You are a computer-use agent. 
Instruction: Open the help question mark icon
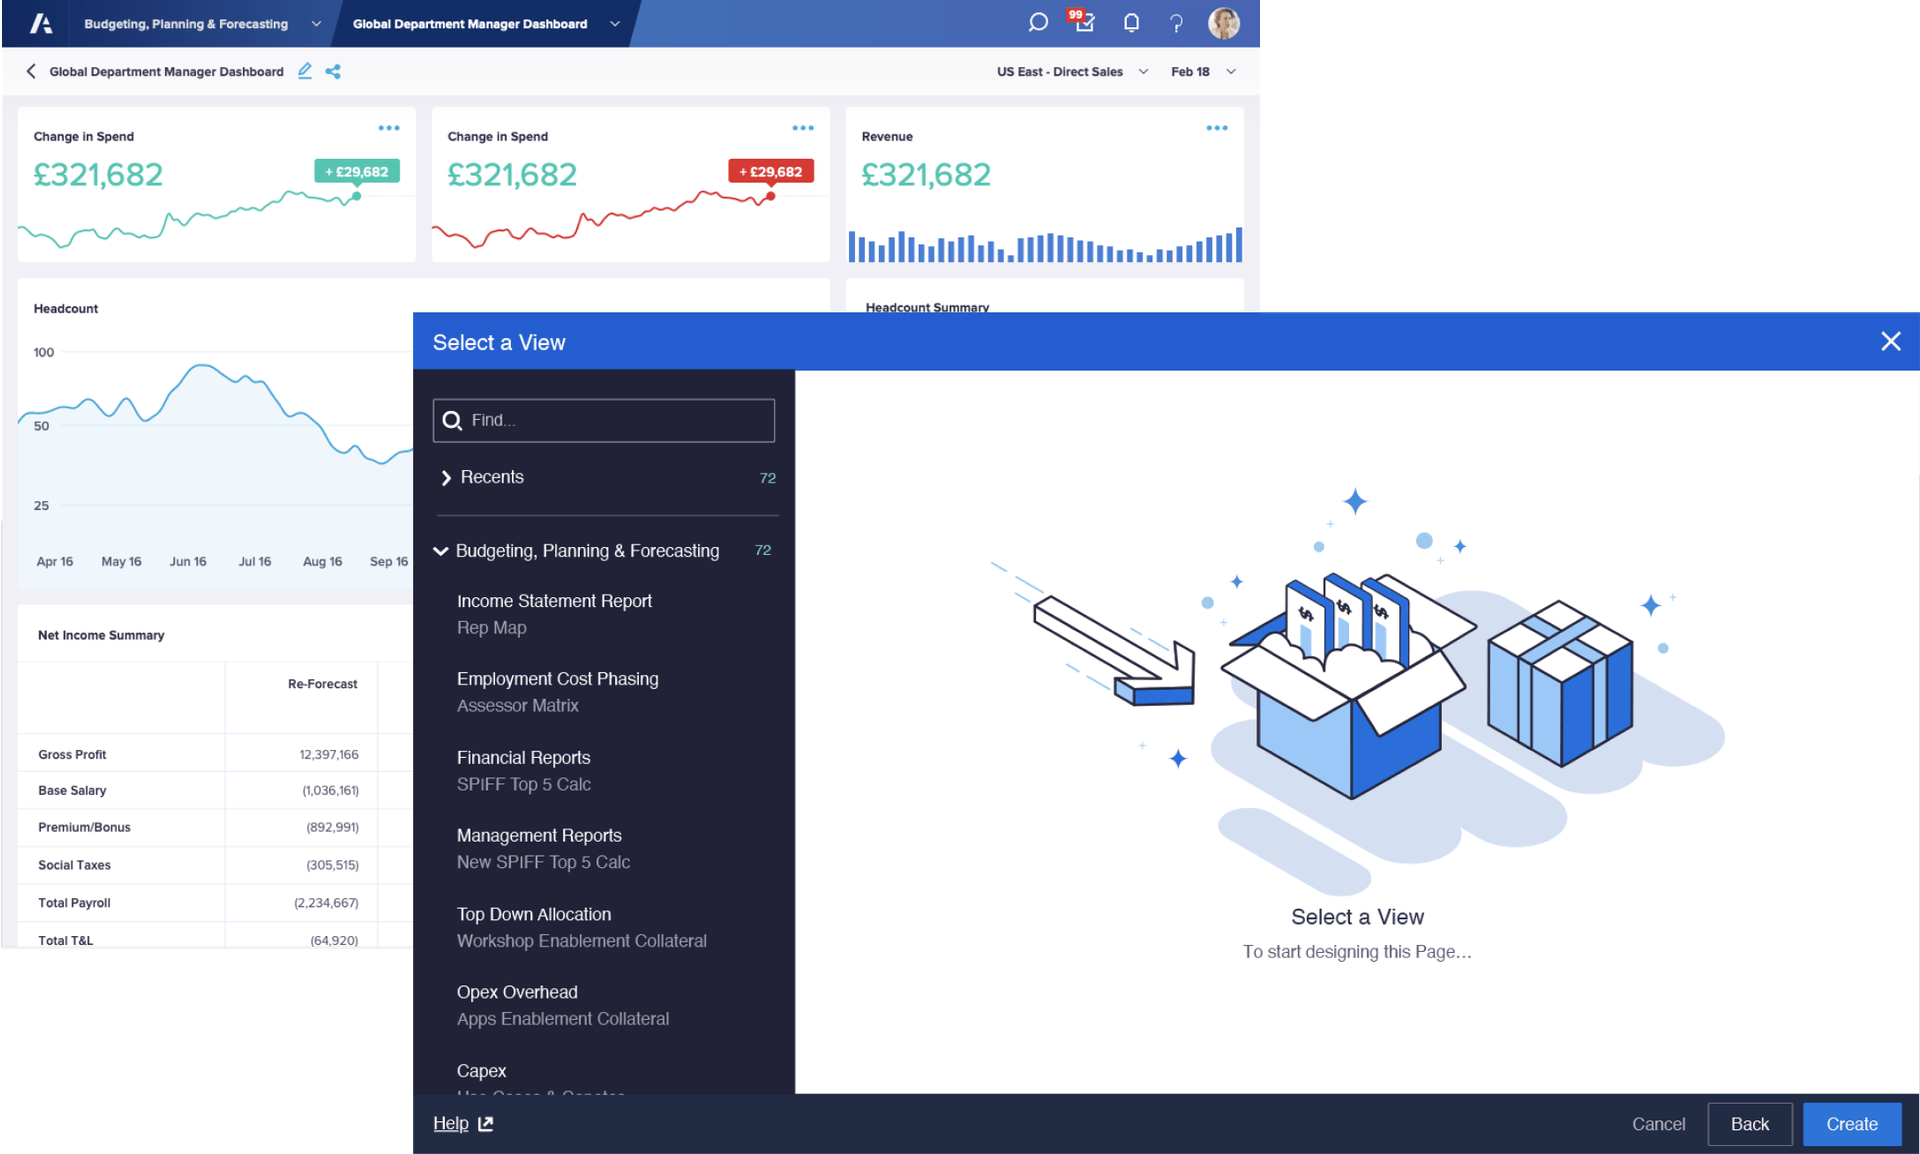pos(1176,23)
